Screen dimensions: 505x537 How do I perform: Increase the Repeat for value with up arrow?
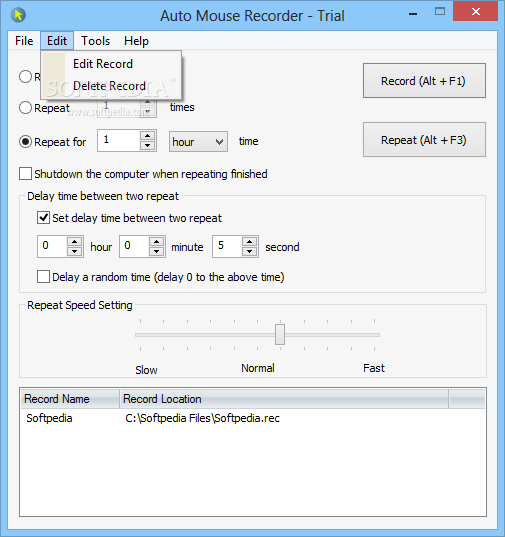point(148,136)
